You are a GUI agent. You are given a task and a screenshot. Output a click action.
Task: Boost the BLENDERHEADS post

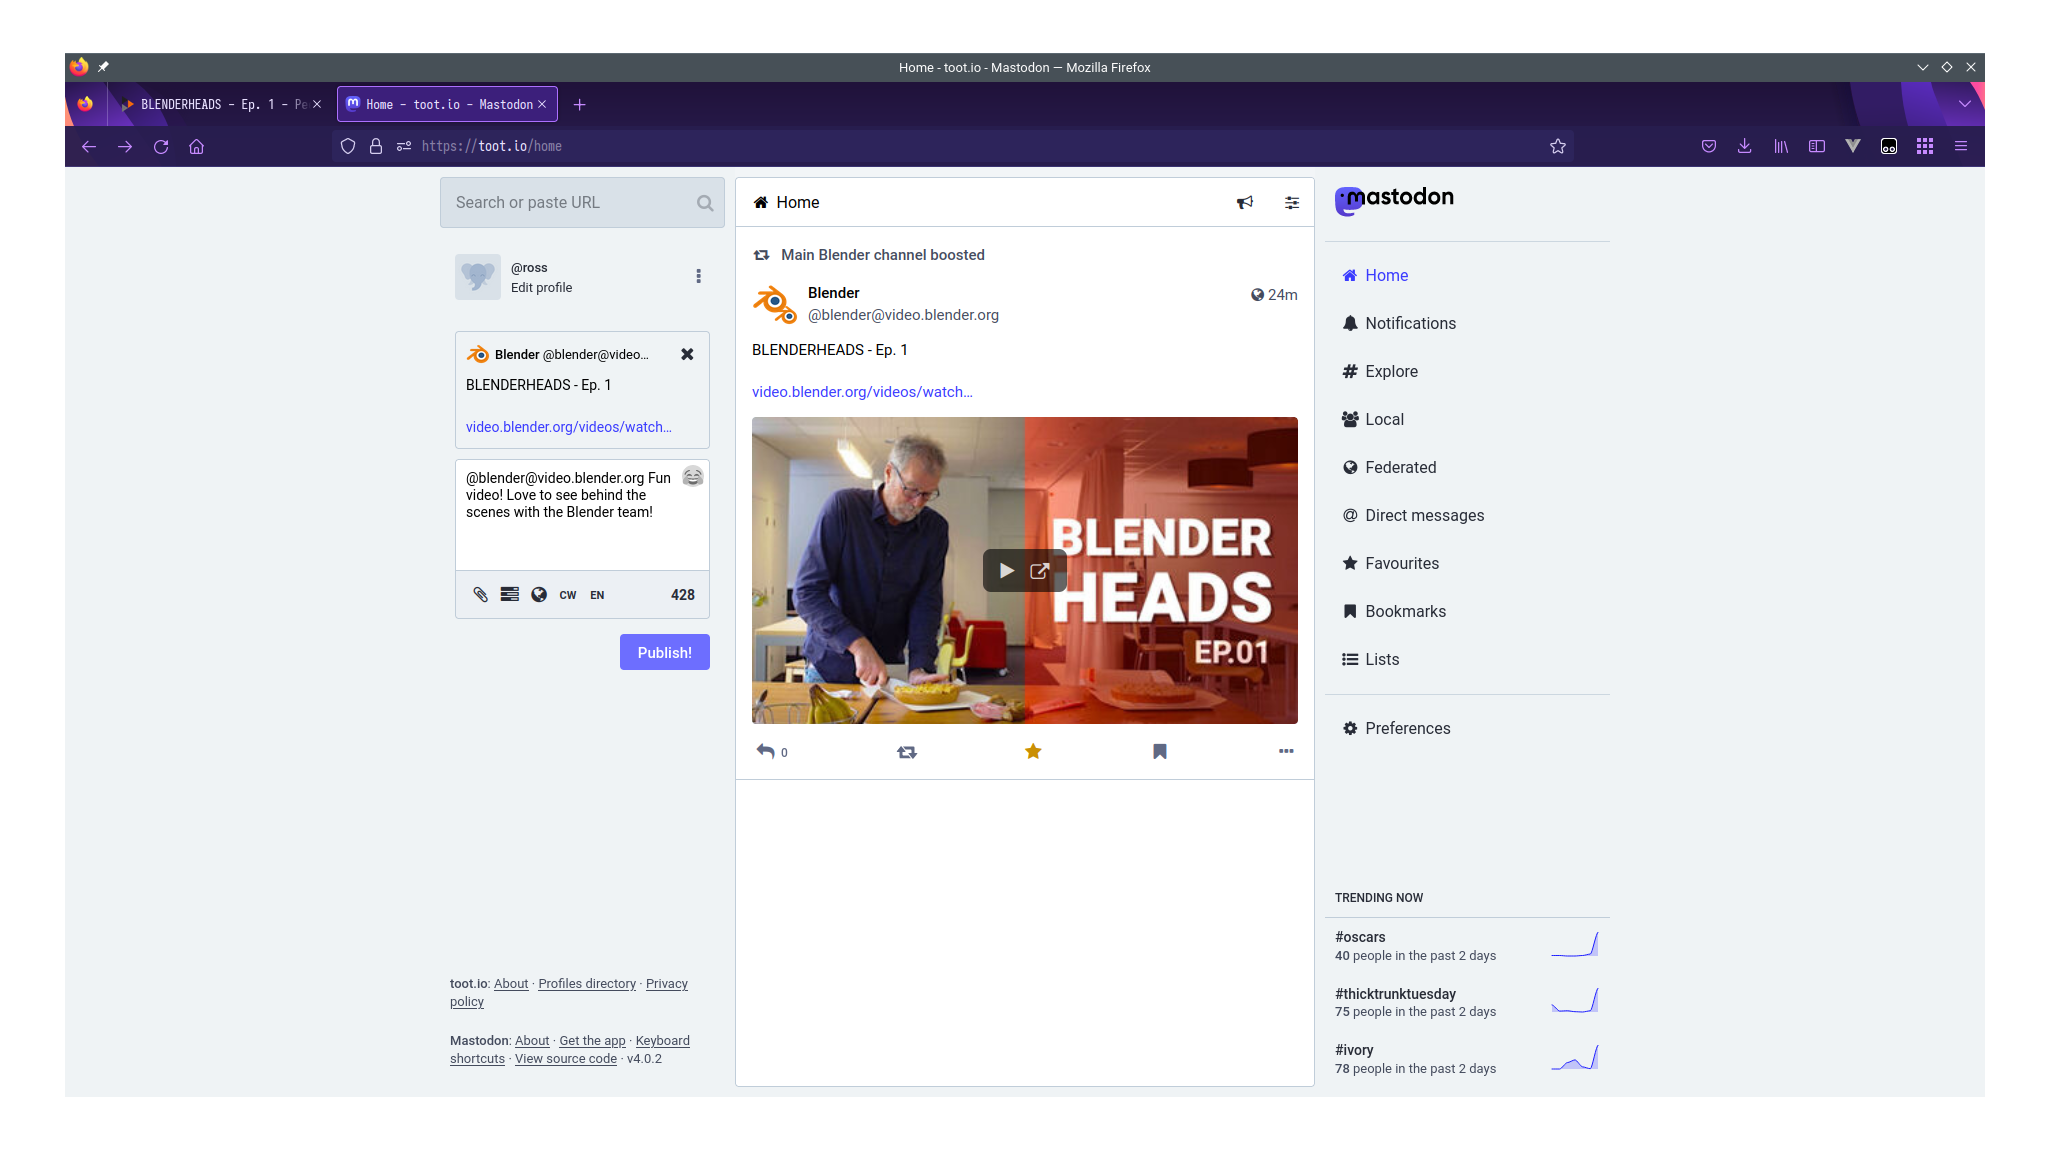click(x=907, y=752)
